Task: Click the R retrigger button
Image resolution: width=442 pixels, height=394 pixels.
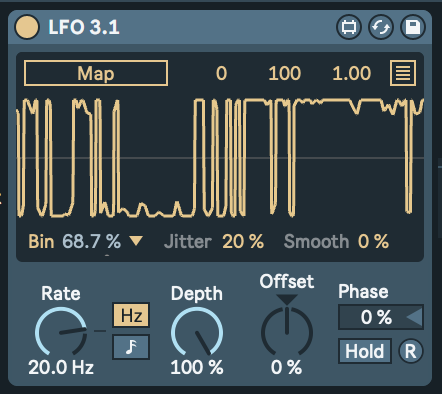Action: click(410, 351)
